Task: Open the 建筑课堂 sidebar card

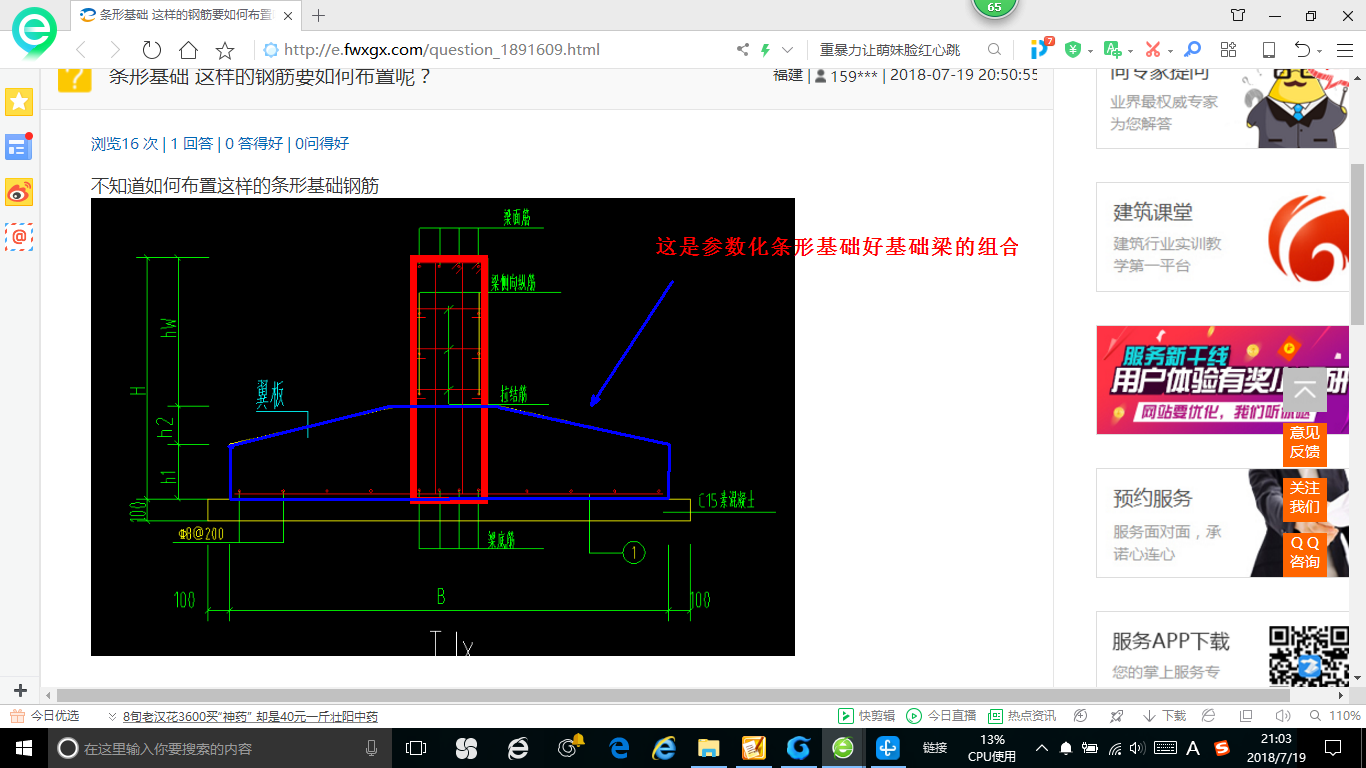Action: tap(1222, 237)
